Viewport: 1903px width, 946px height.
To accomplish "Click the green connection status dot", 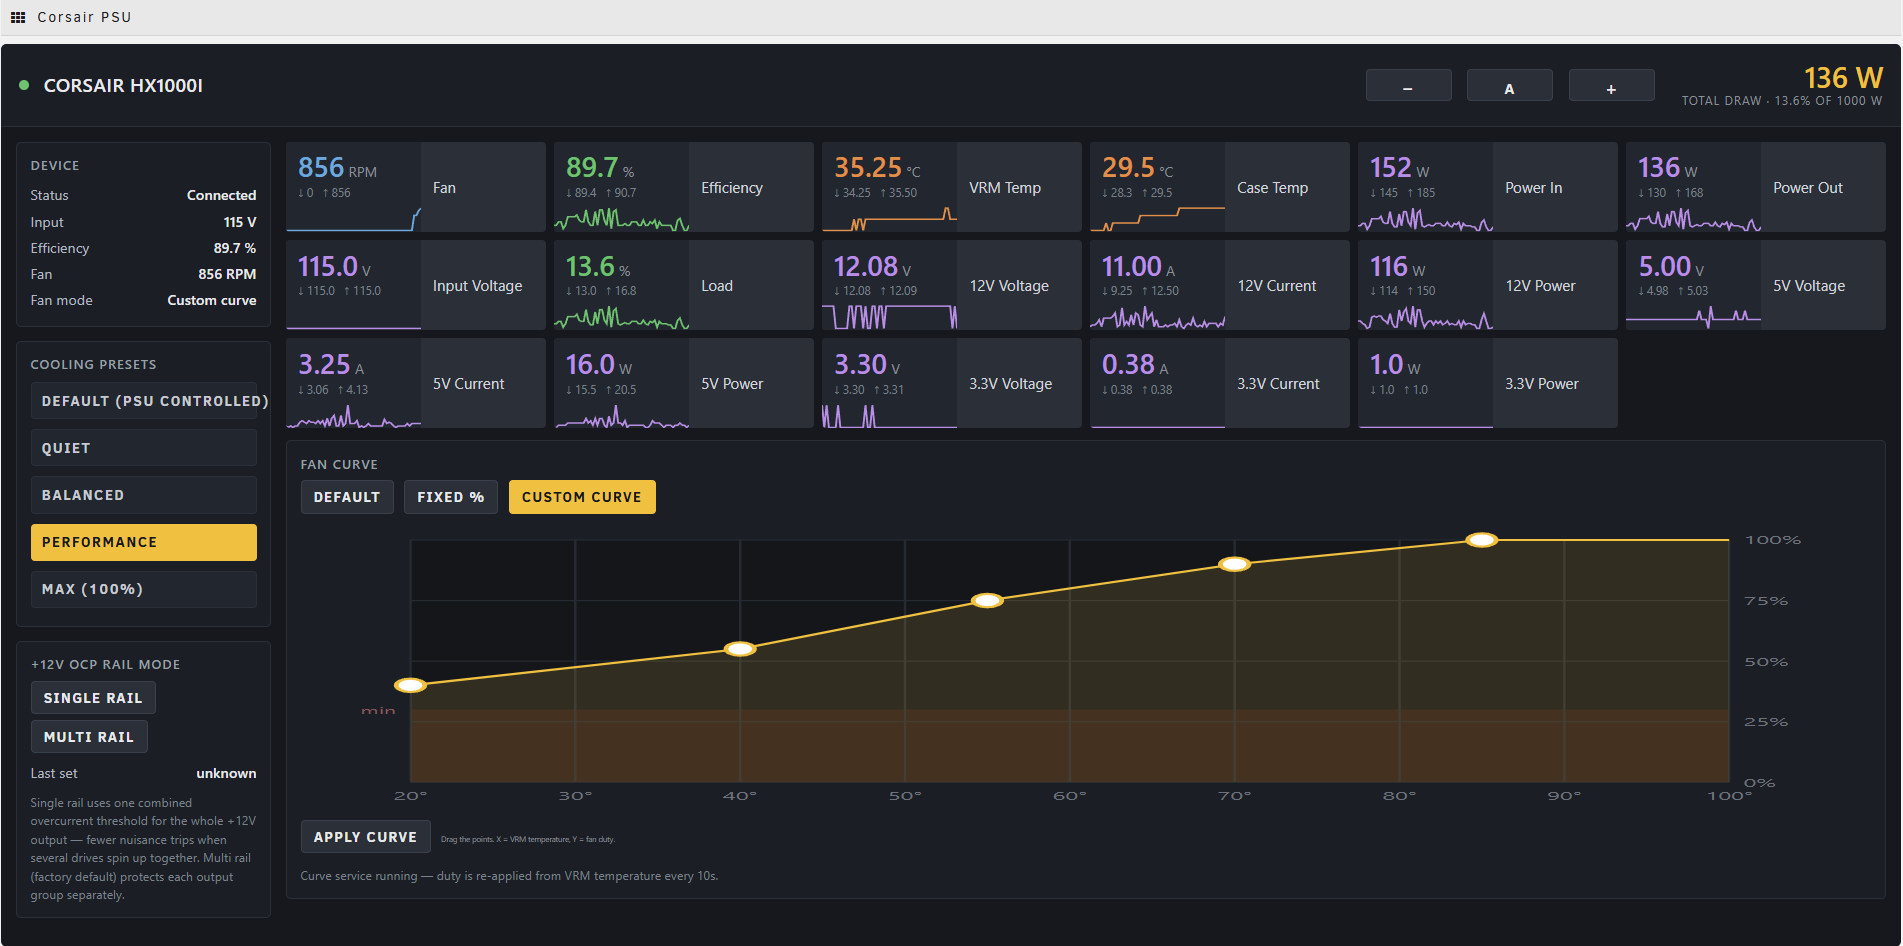I will [x=24, y=85].
